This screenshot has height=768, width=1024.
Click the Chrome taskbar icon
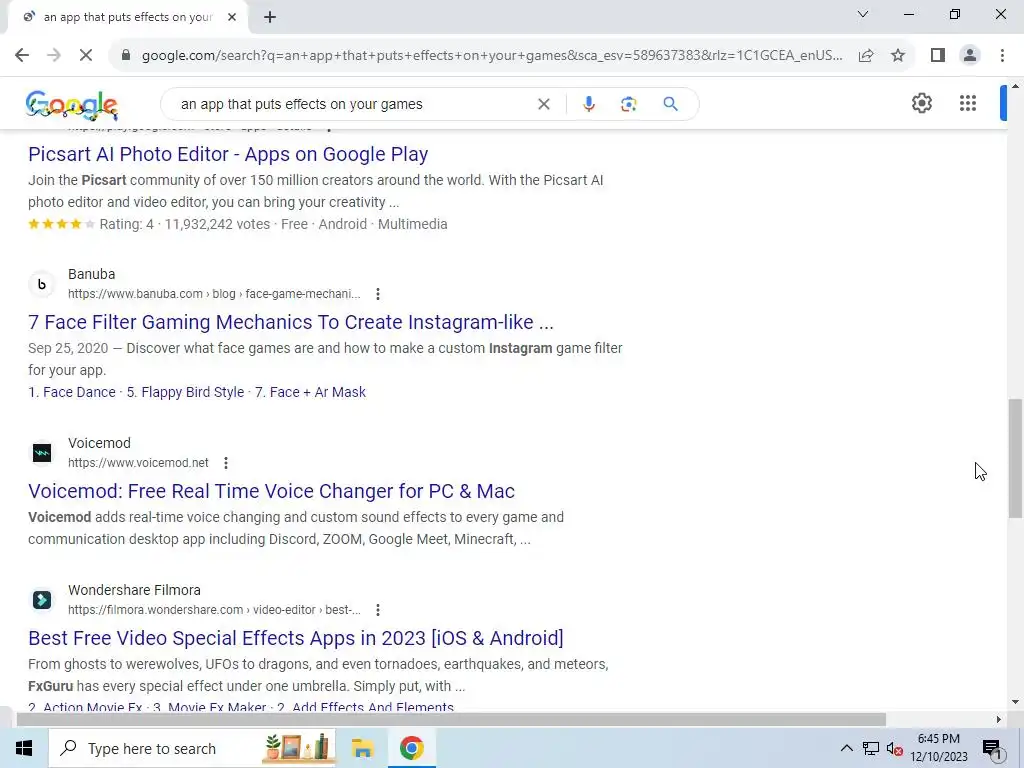tap(411, 748)
